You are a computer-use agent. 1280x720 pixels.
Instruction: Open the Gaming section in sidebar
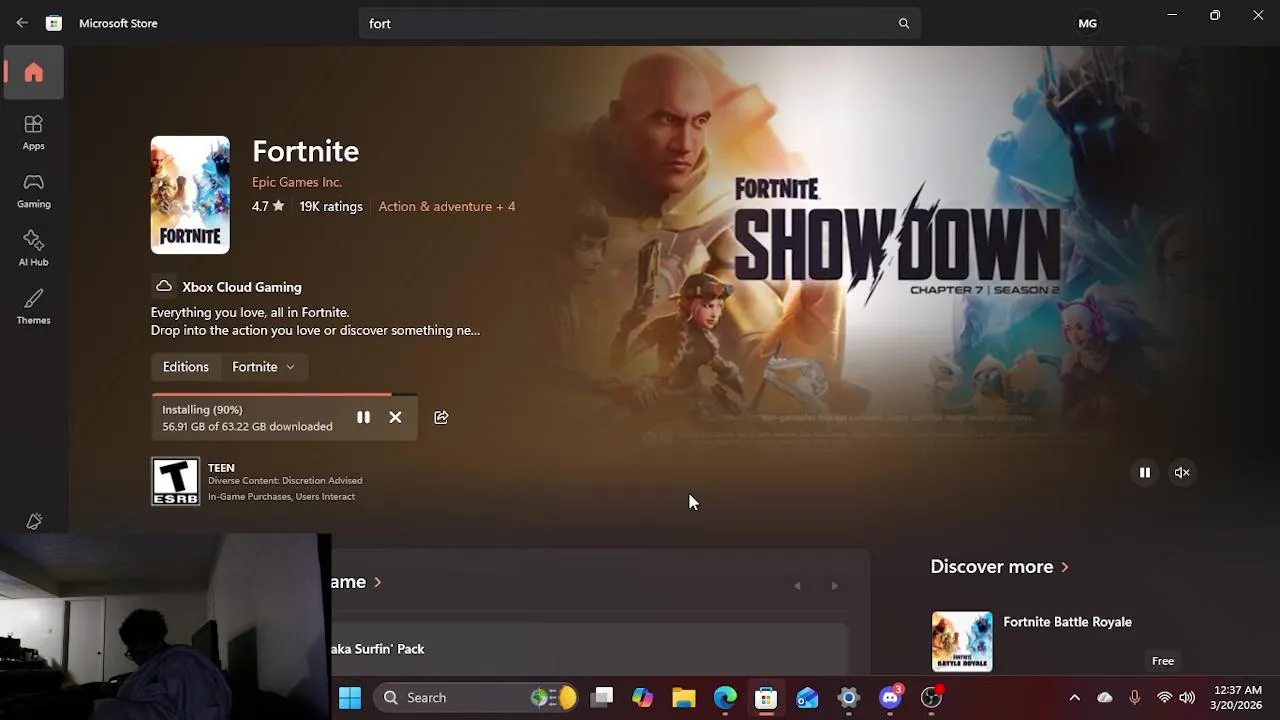click(34, 190)
